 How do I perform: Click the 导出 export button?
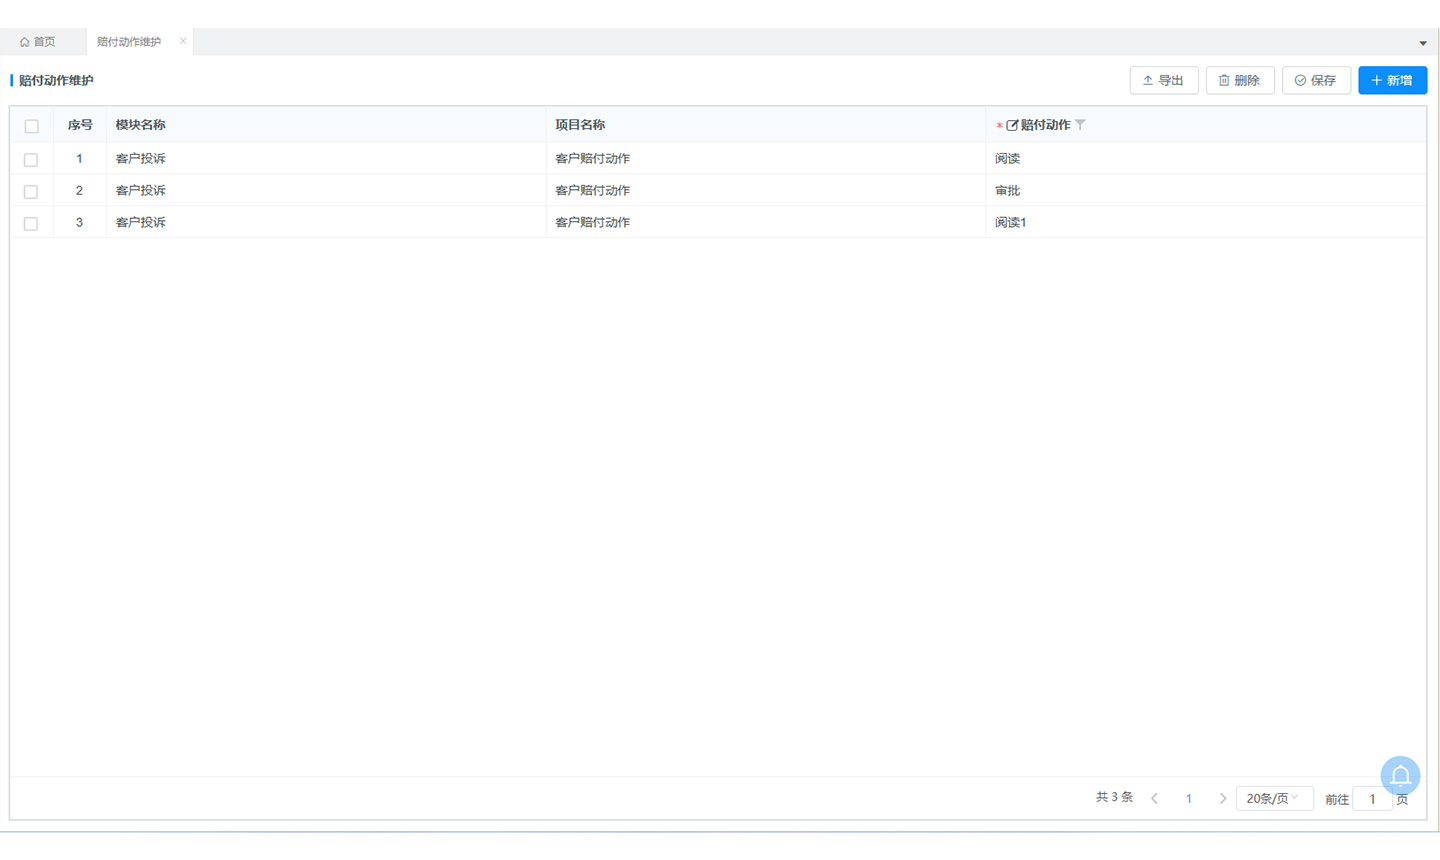[1163, 80]
